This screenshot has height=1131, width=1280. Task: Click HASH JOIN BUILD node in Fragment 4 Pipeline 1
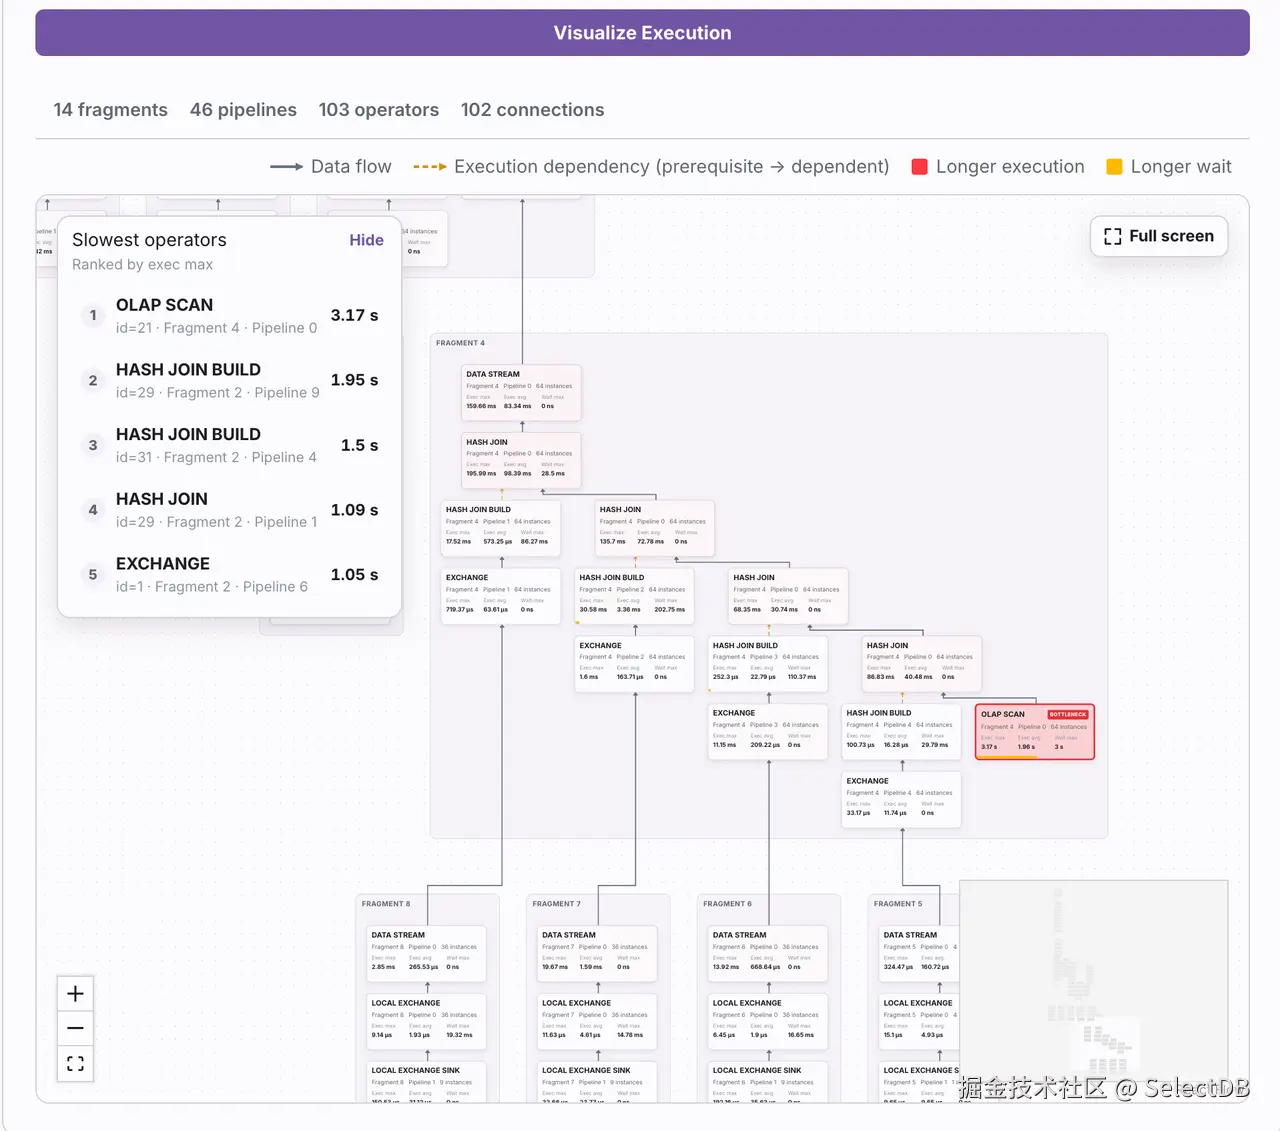(x=501, y=527)
